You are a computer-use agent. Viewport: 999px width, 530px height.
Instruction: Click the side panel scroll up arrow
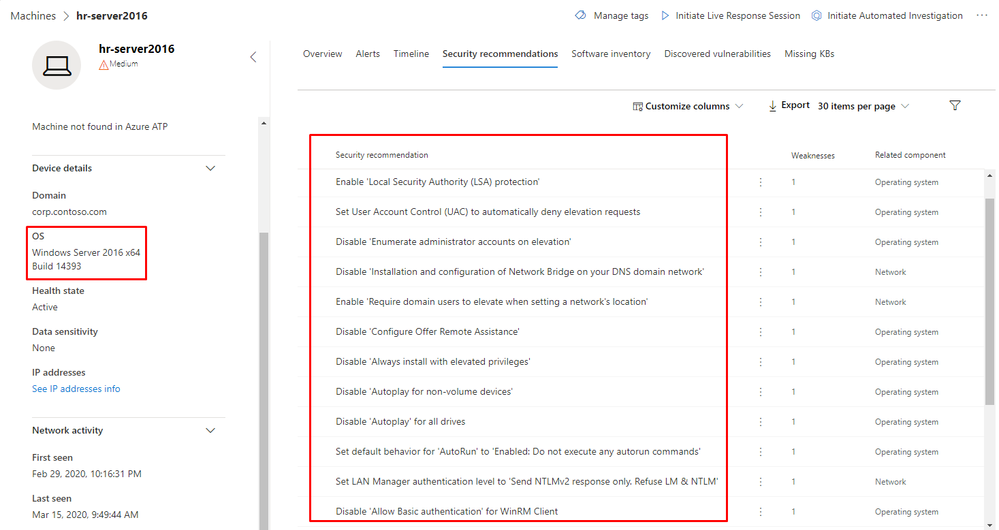(264, 123)
